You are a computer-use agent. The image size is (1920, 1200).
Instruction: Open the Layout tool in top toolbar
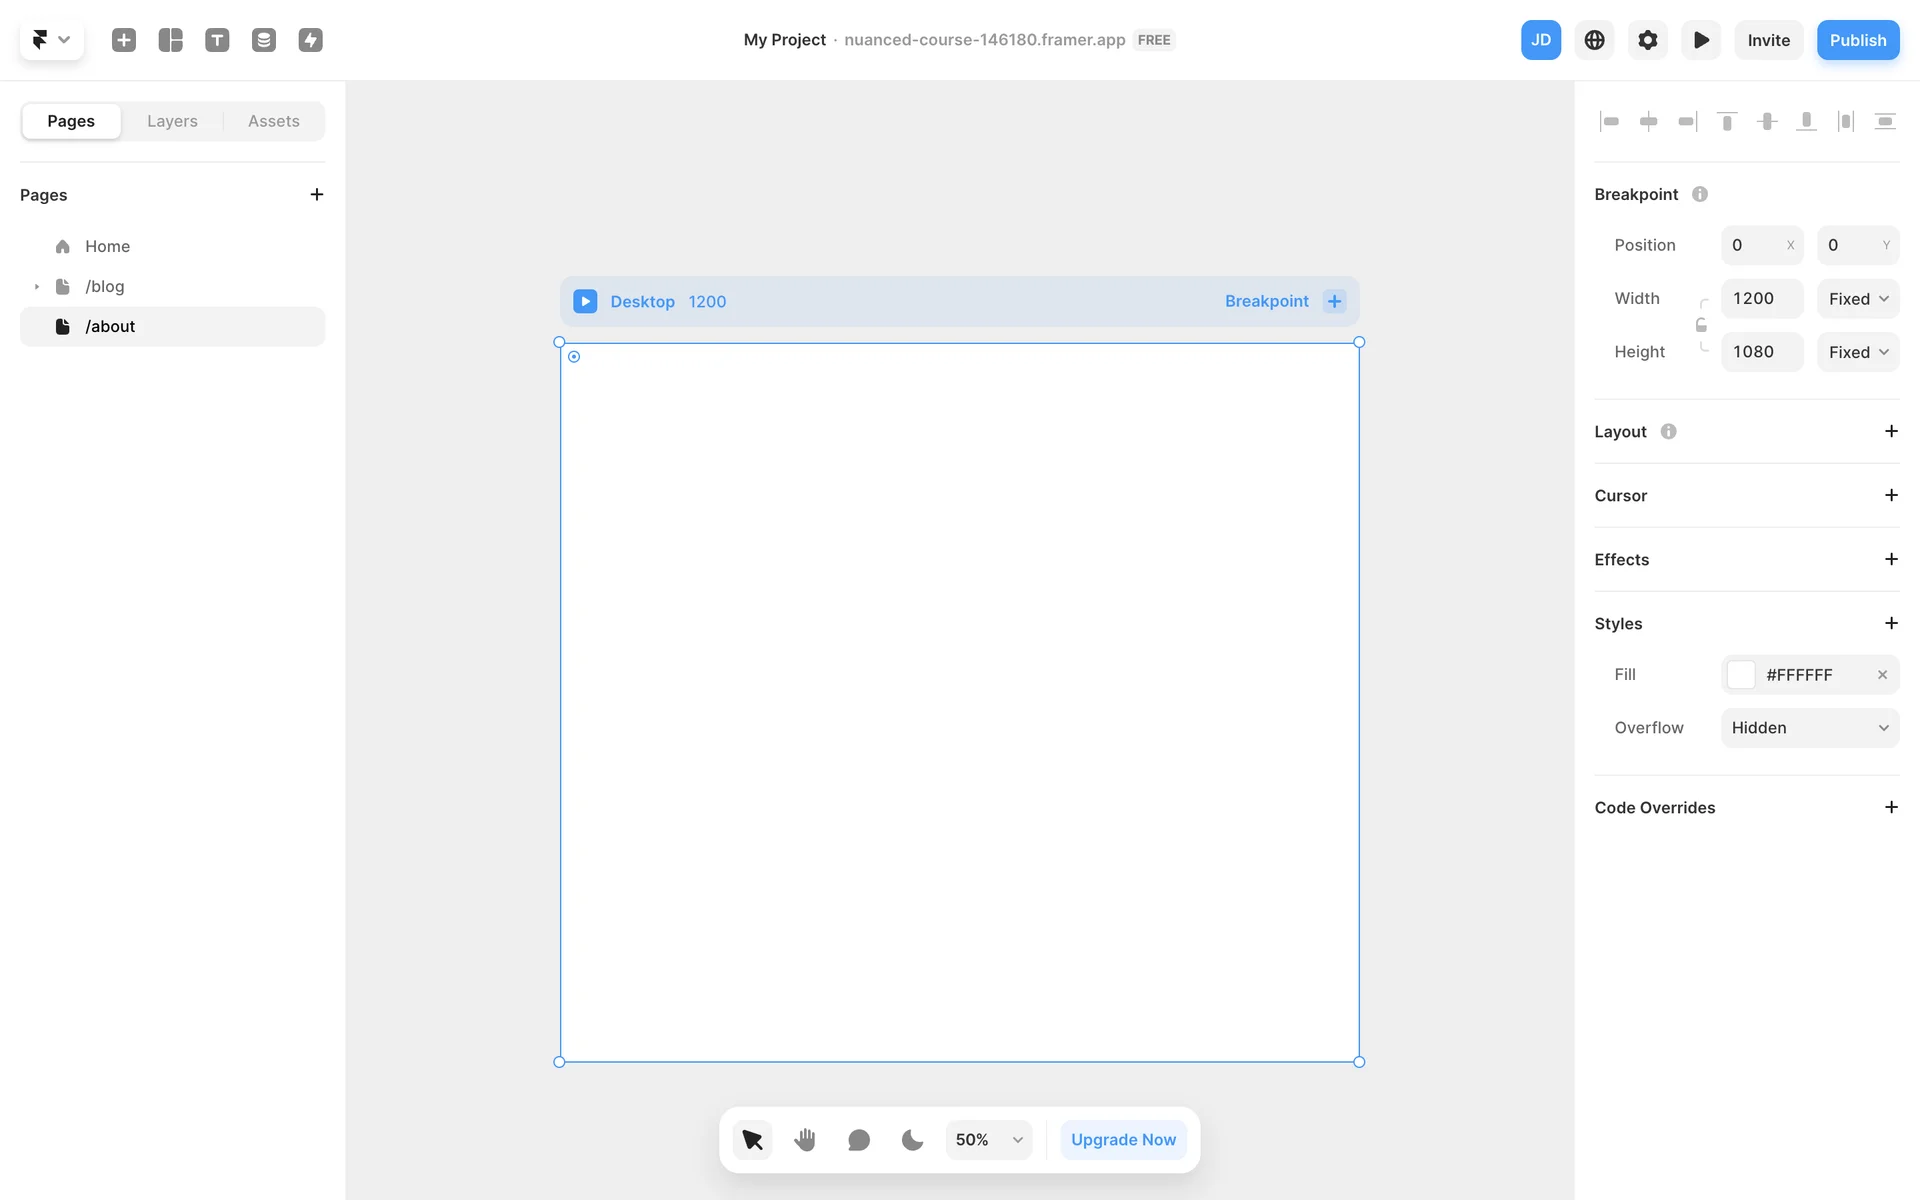pos(171,40)
